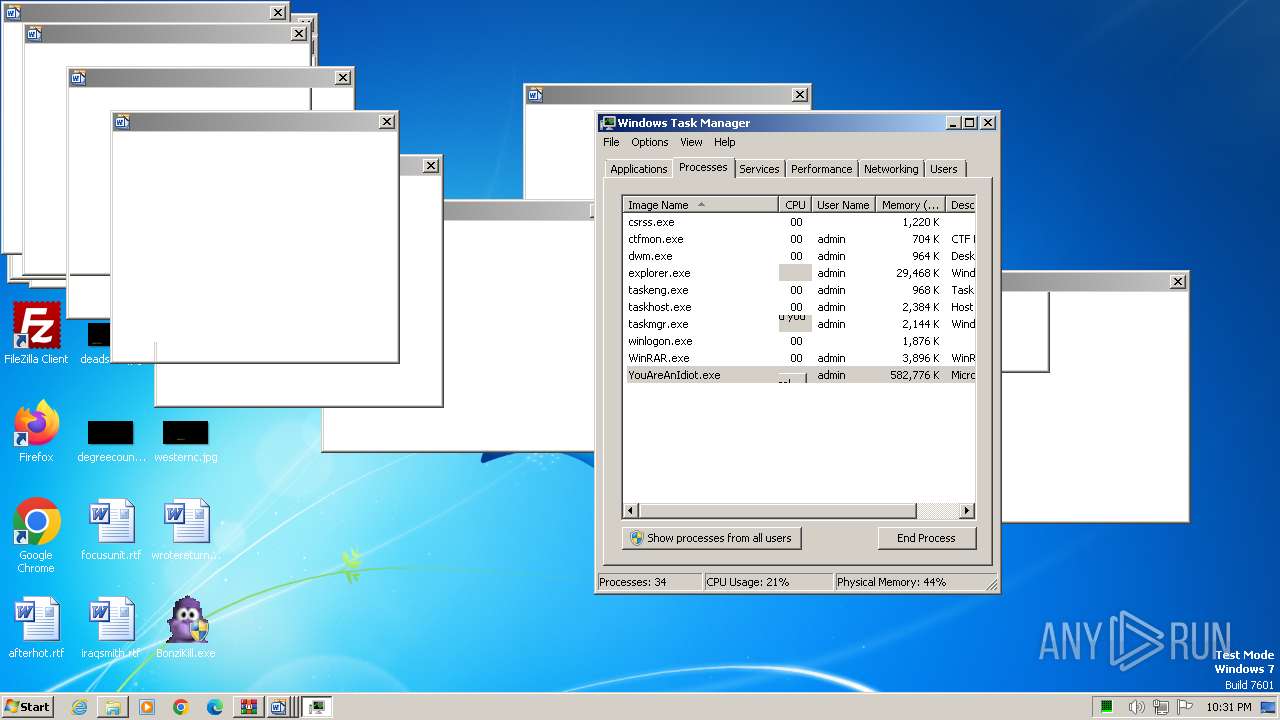
Task: Switch to the Networking tab
Action: tap(891, 169)
